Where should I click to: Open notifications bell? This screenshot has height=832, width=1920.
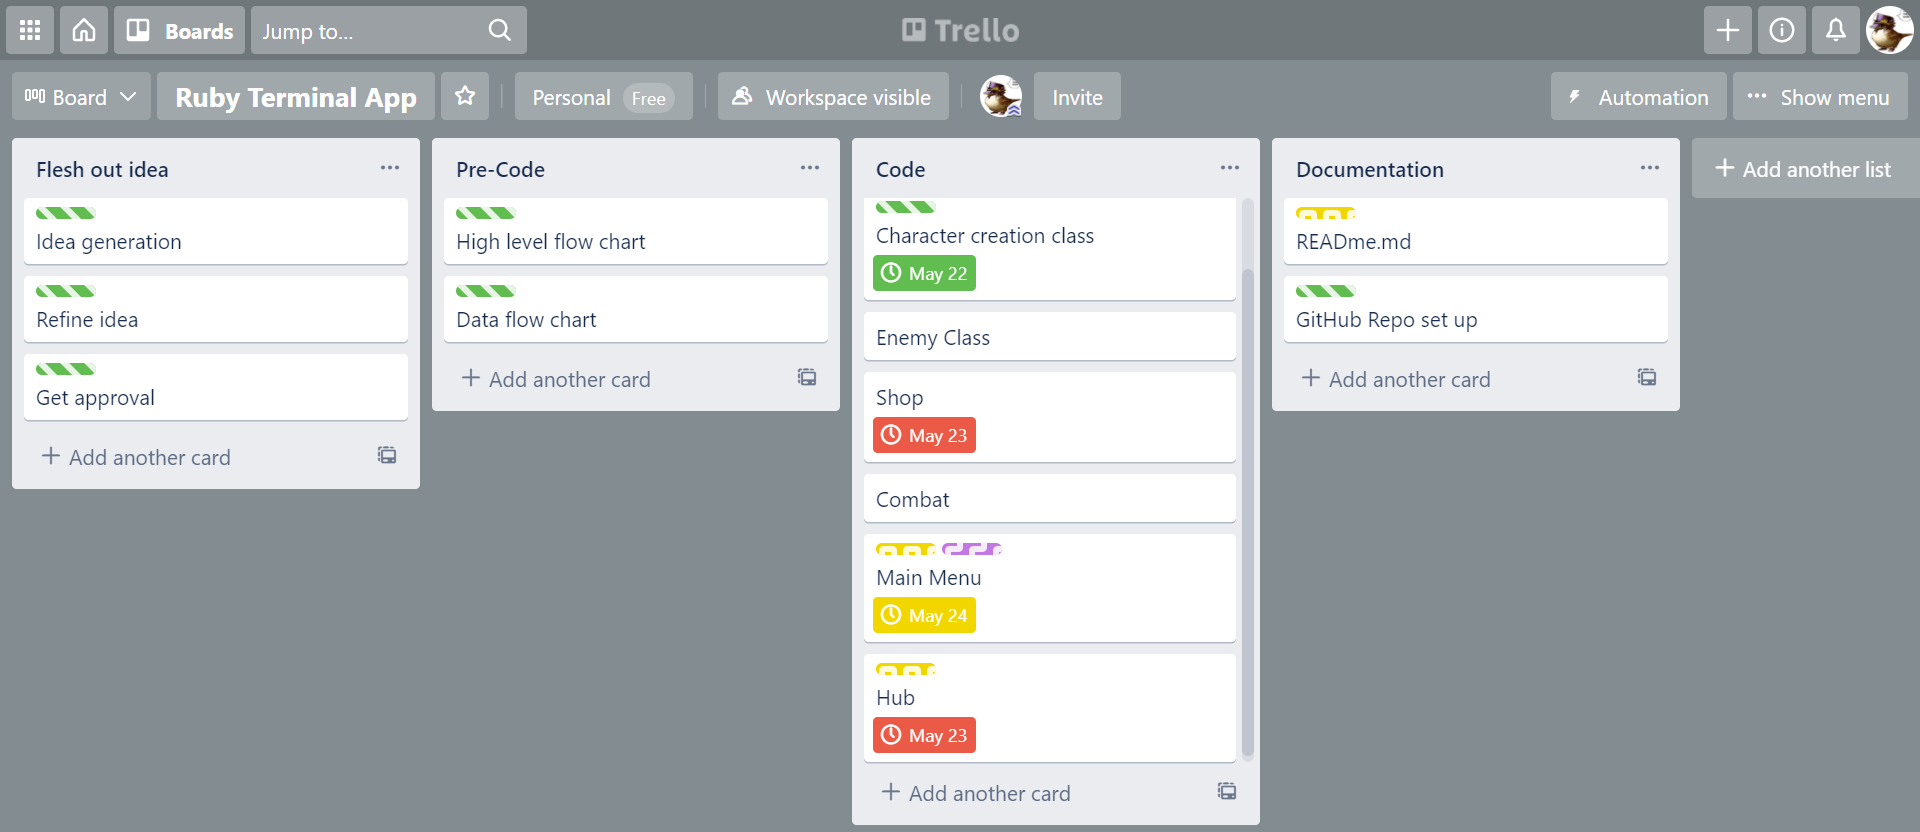(1836, 30)
